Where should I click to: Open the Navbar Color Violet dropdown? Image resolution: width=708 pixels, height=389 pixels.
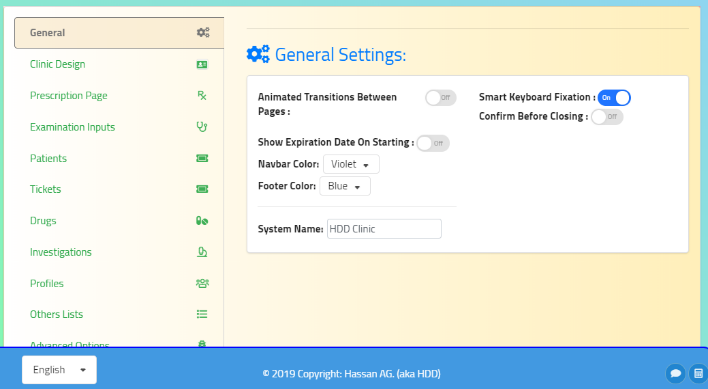coord(351,164)
